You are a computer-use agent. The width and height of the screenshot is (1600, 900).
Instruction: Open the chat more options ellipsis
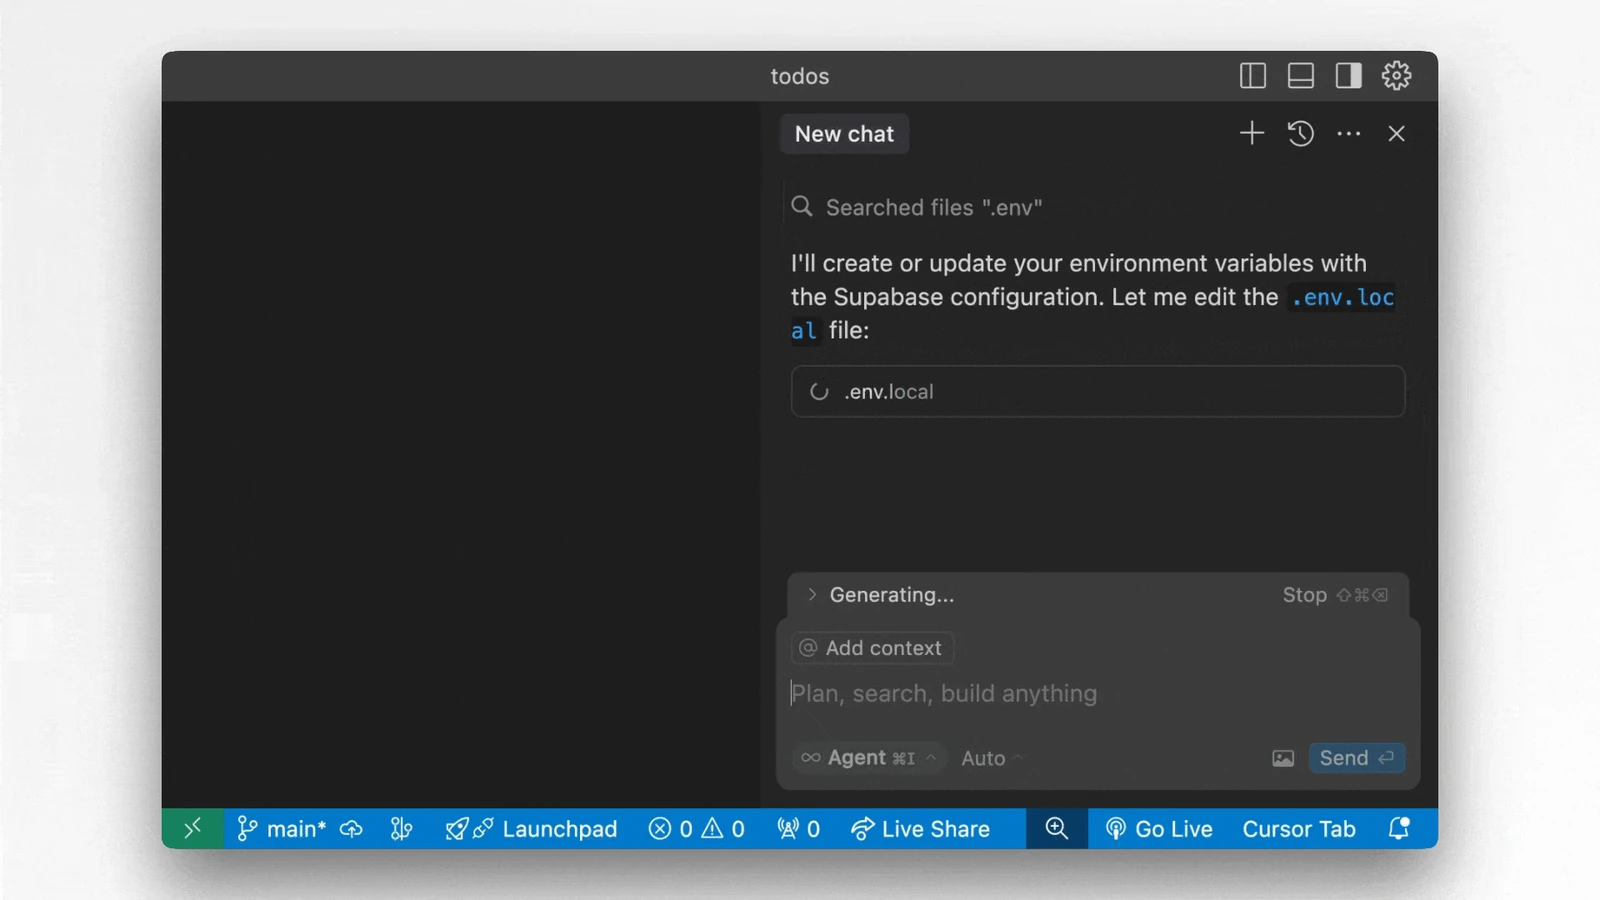pyautogui.click(x=1349, y=133)
